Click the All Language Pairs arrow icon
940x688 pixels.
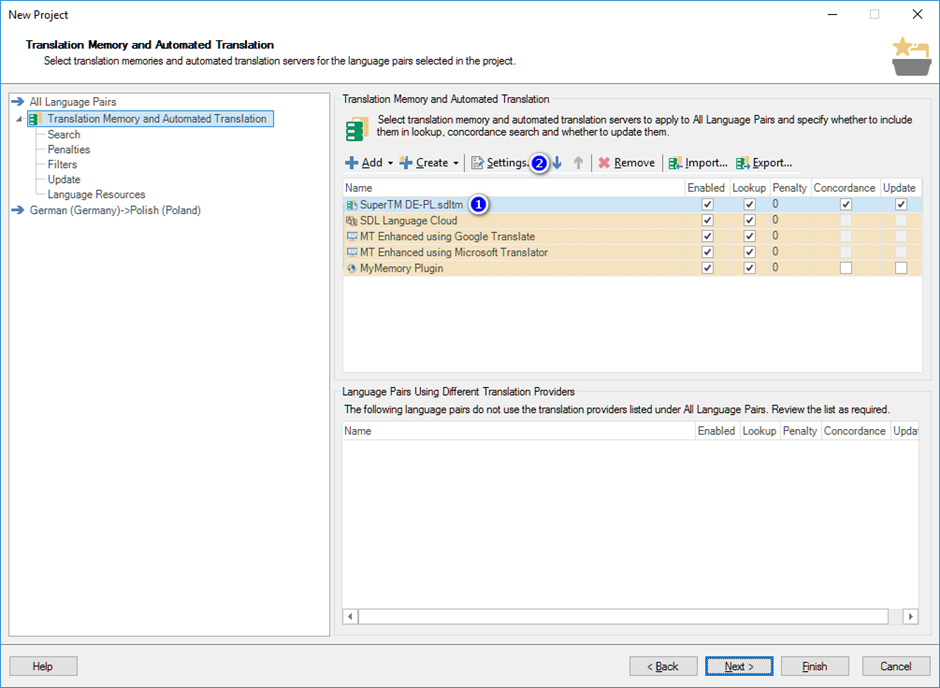18,102
